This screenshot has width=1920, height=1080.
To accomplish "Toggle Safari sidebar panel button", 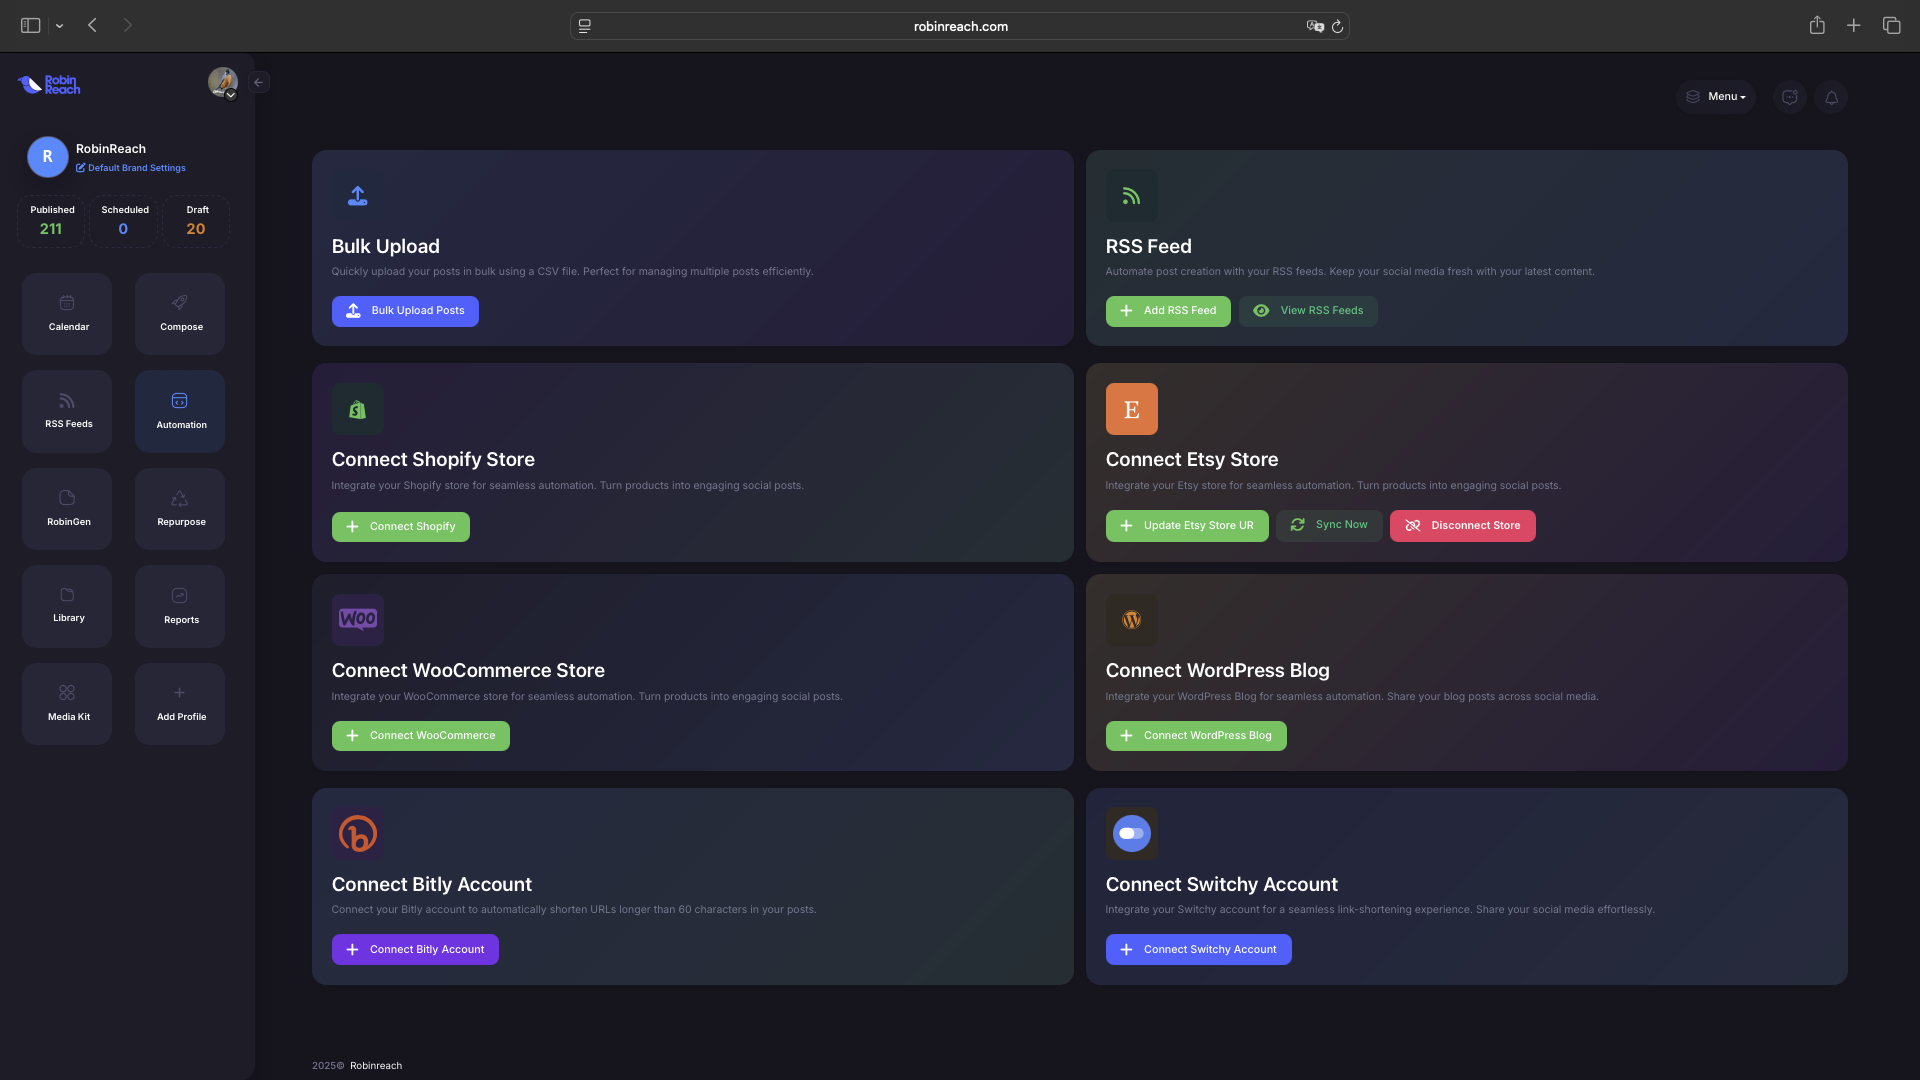I will (30, 26).
